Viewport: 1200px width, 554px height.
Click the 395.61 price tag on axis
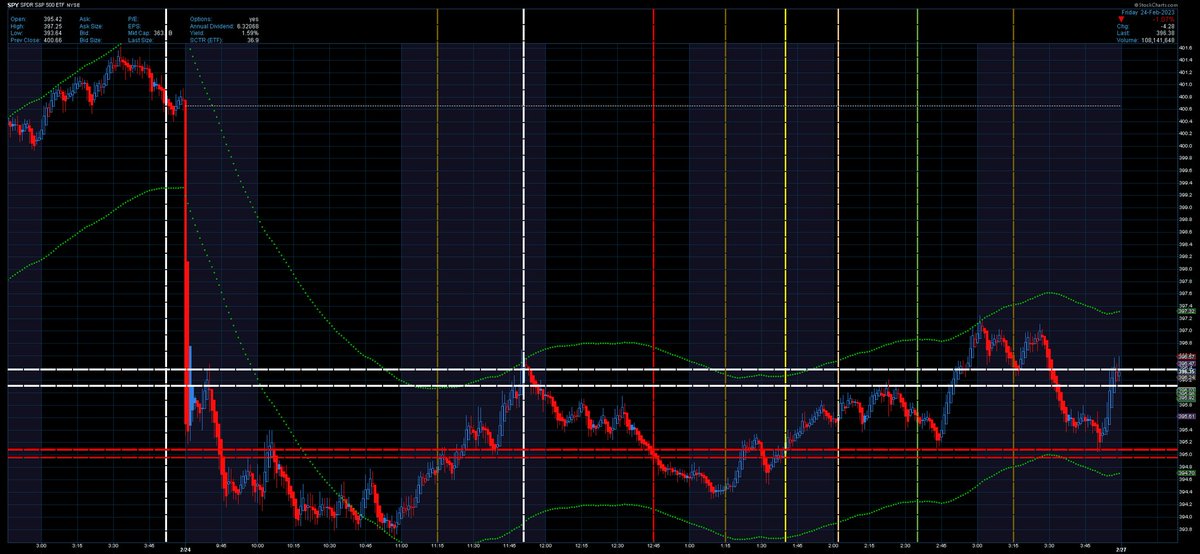click(1187, 416)
